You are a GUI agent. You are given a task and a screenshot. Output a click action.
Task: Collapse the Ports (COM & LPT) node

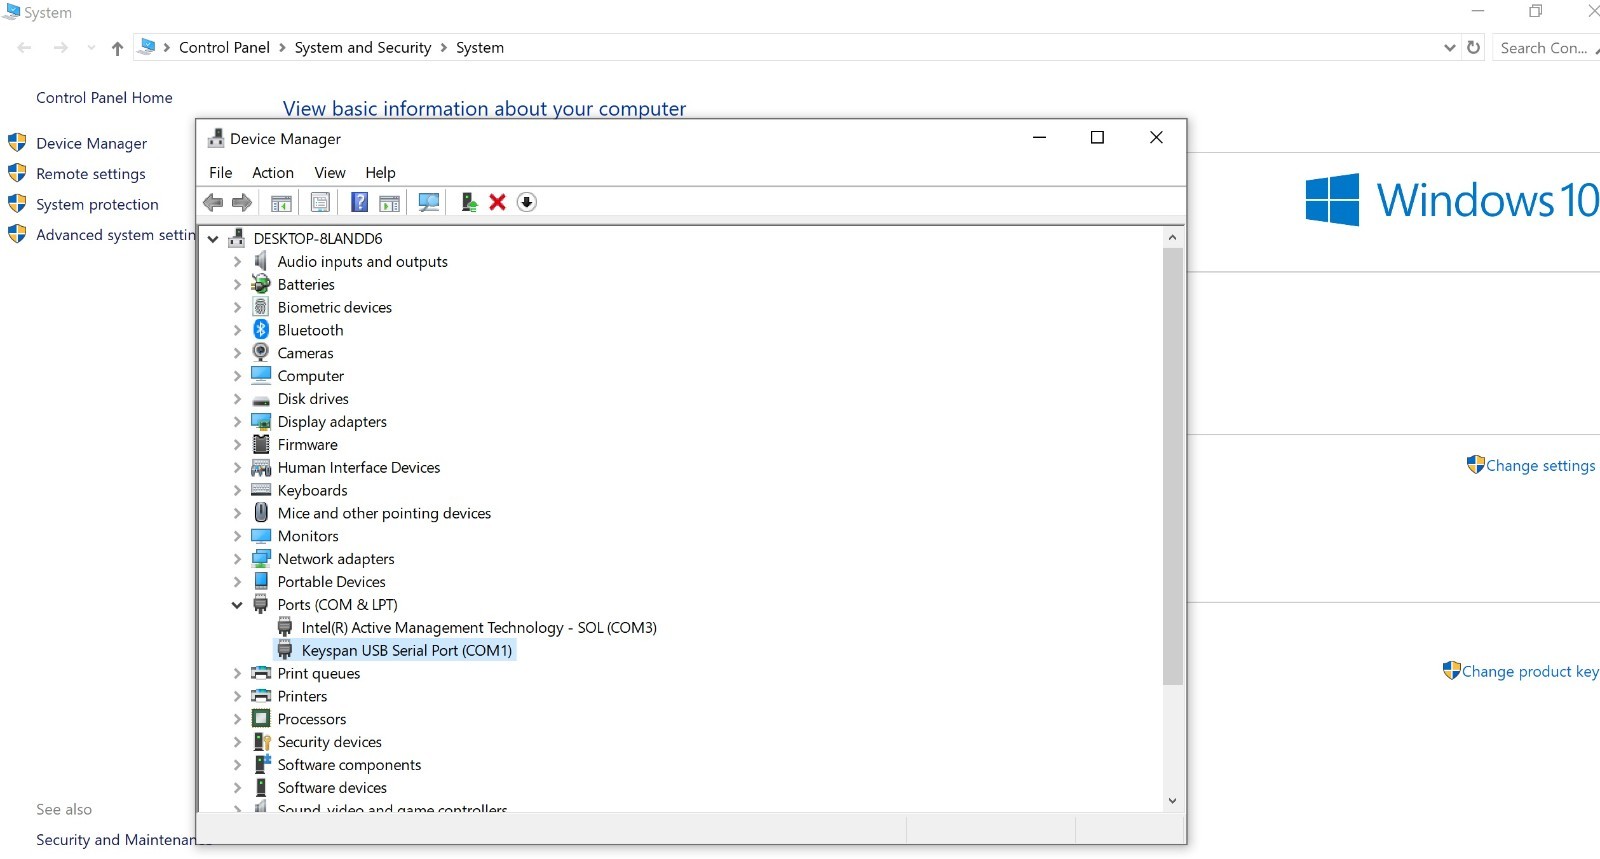click(237, 605)
